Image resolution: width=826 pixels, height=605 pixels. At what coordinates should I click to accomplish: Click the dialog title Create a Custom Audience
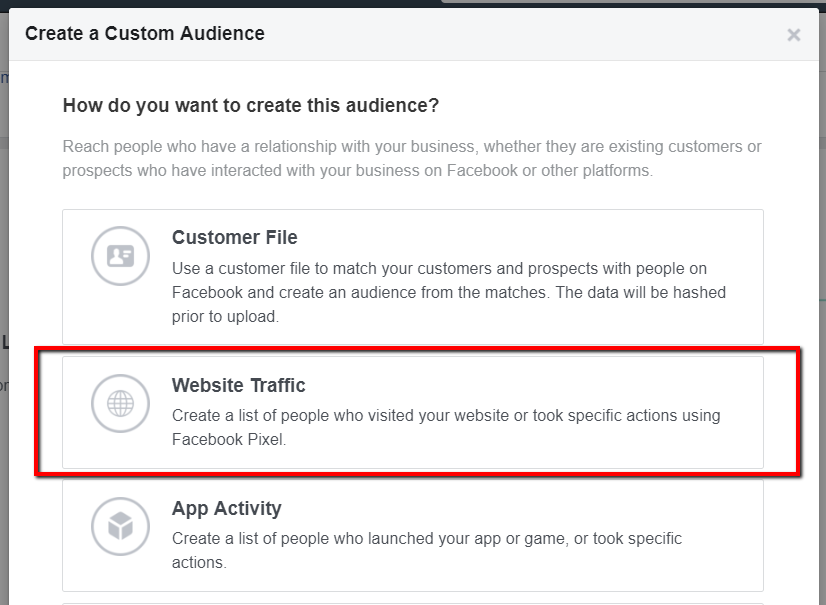[x=144, y=33]
